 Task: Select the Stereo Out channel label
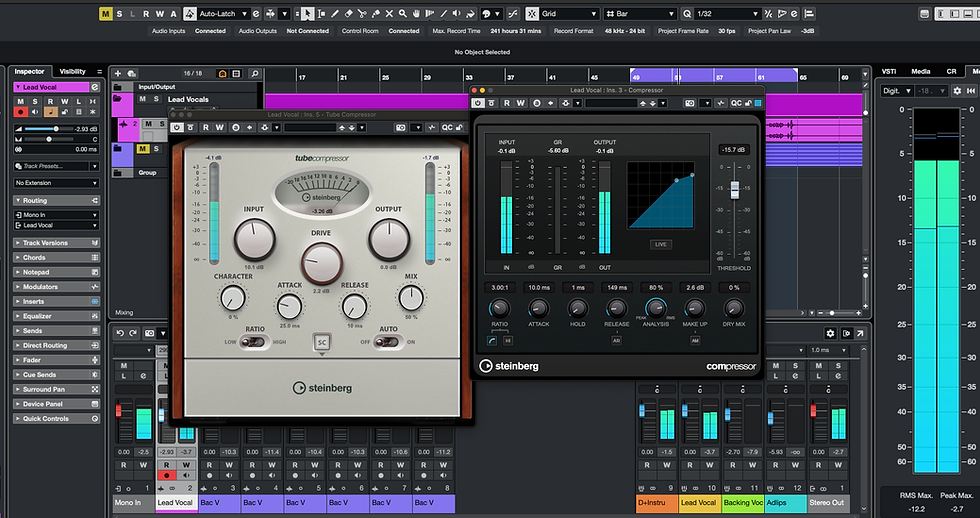pyautogui.click(x=827, y=502)
